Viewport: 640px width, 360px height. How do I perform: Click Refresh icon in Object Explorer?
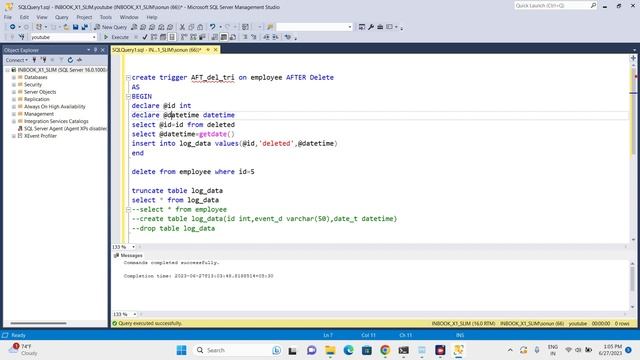coord(70,60)
